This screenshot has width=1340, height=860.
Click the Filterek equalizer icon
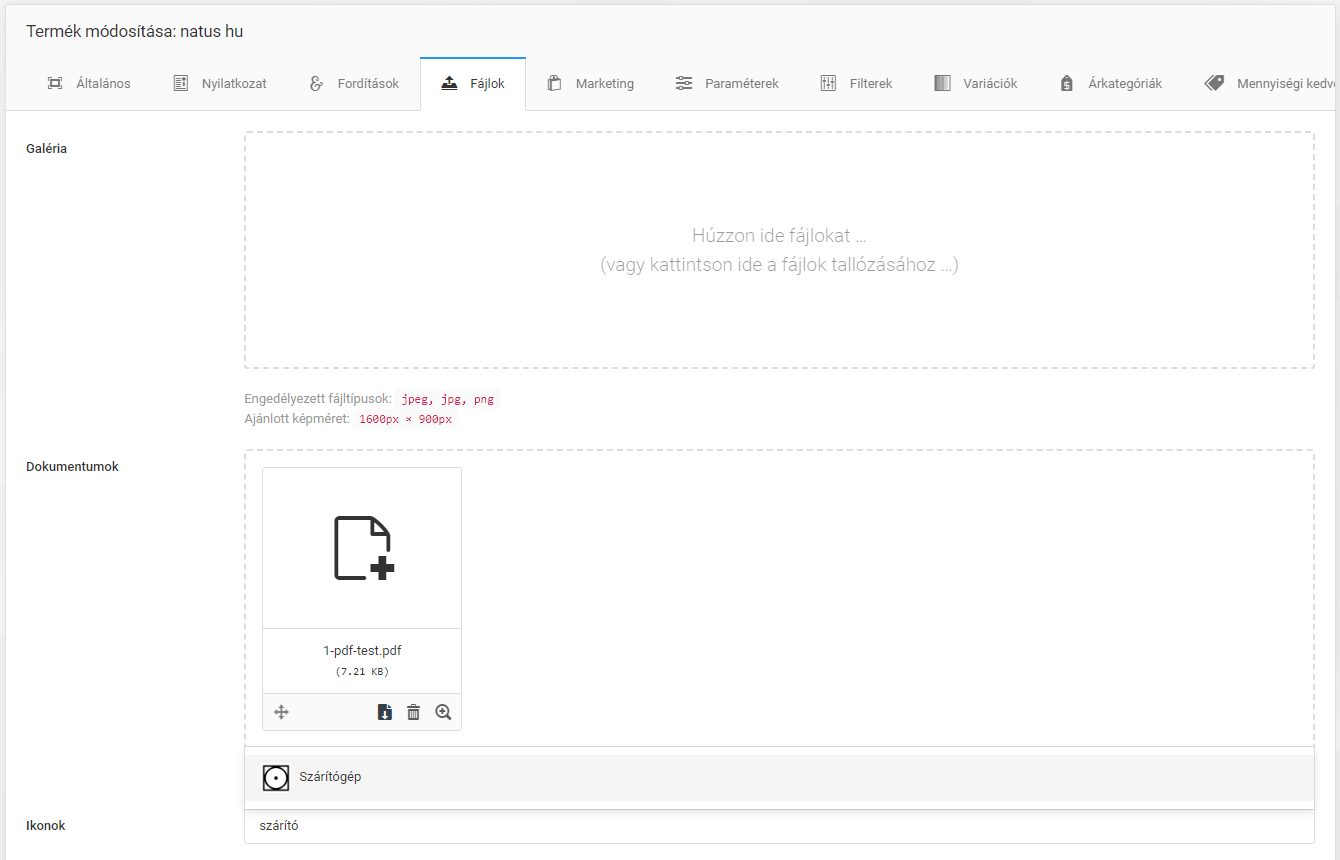point(828,84)
